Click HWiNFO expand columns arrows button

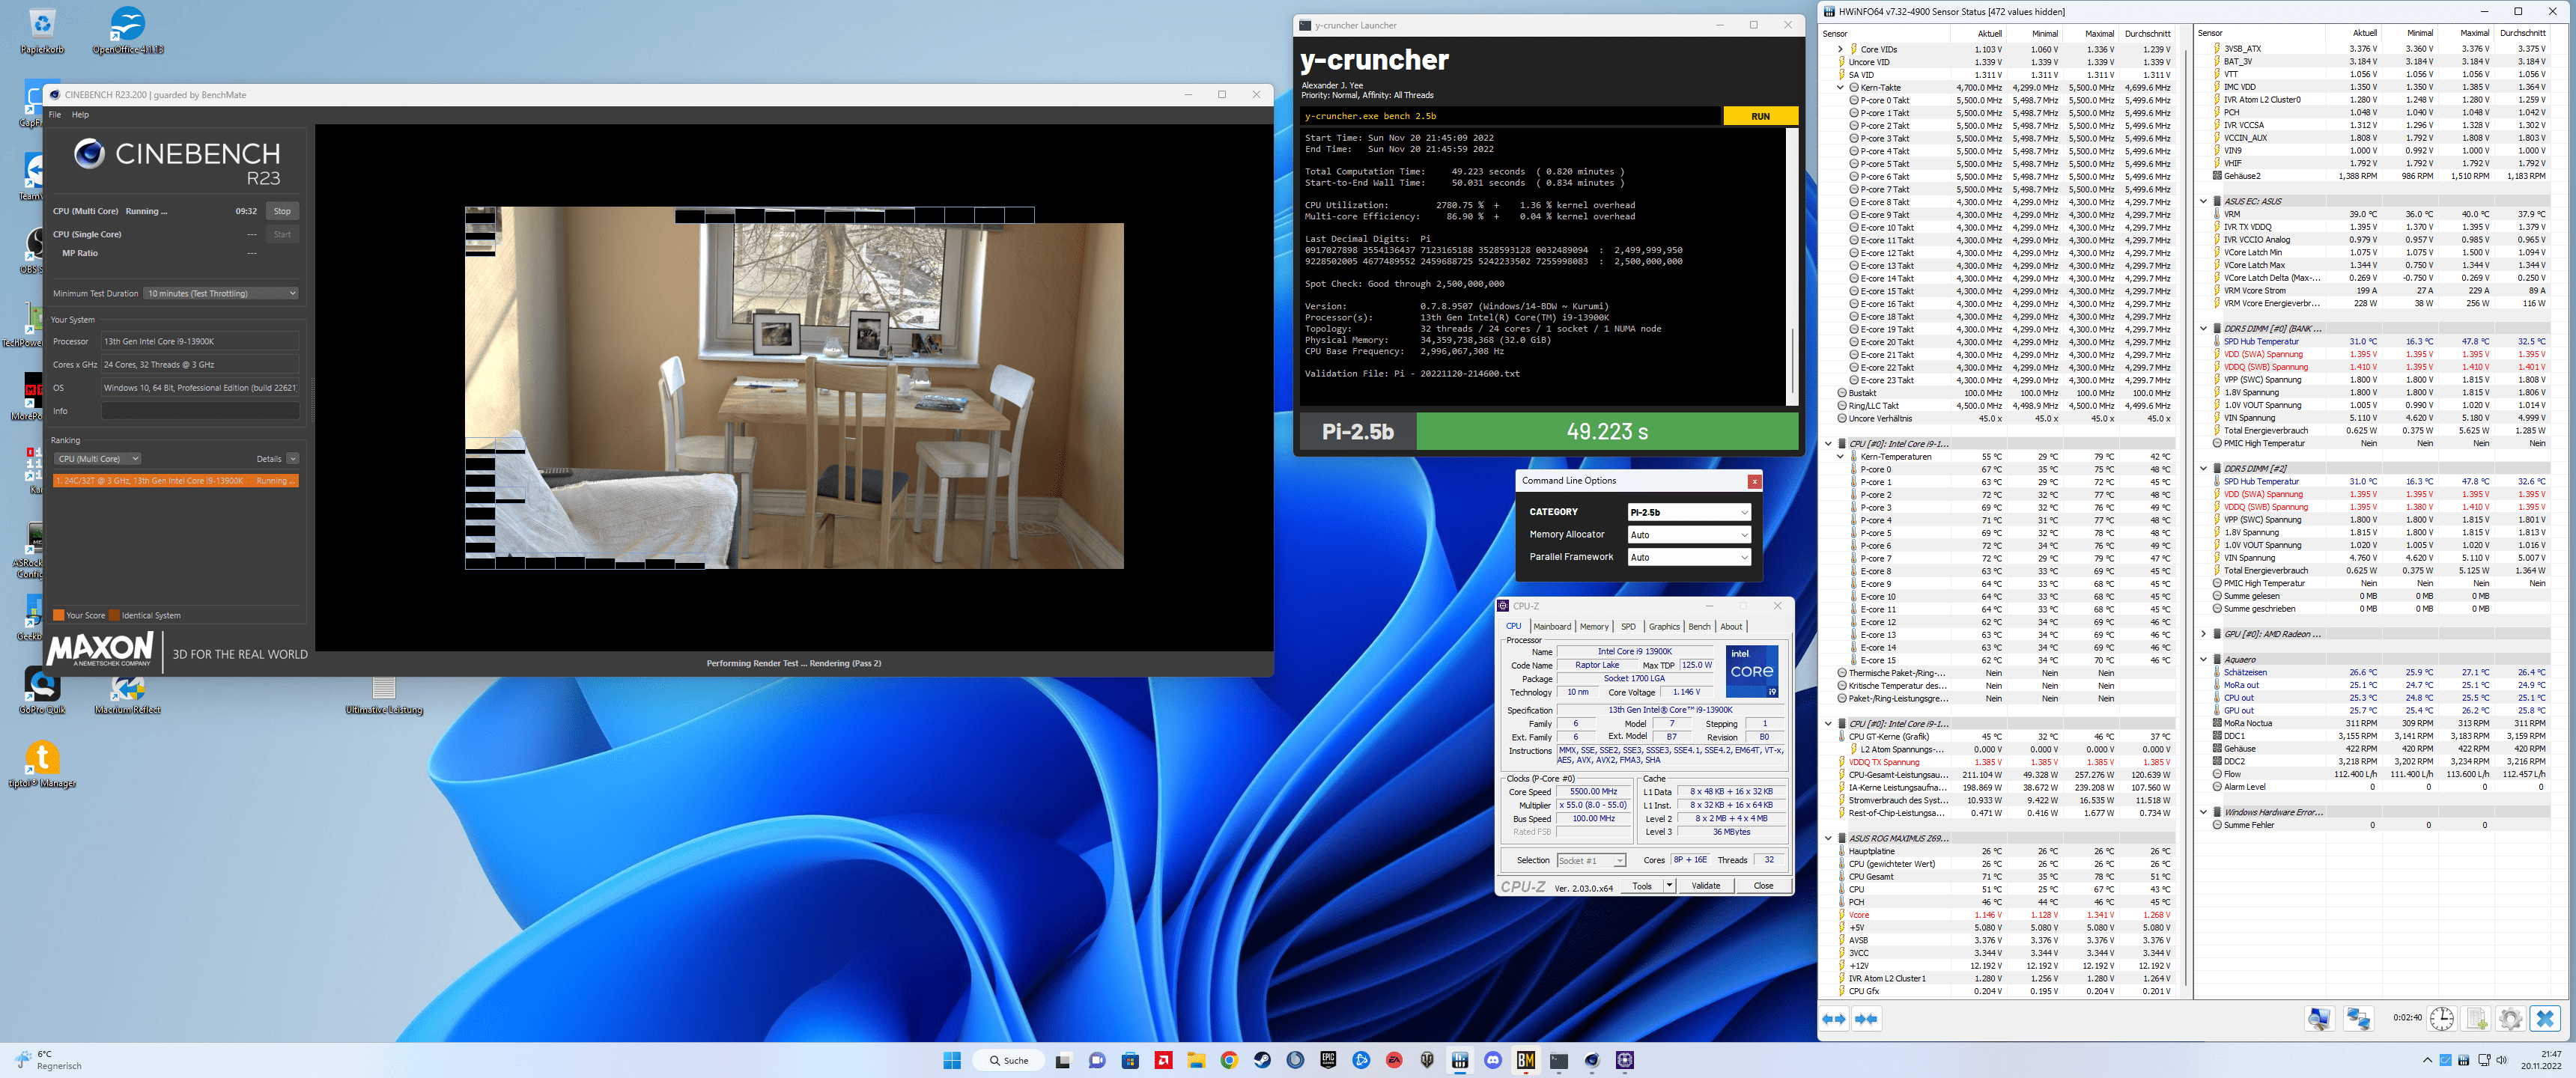tap(1834, 1019)
